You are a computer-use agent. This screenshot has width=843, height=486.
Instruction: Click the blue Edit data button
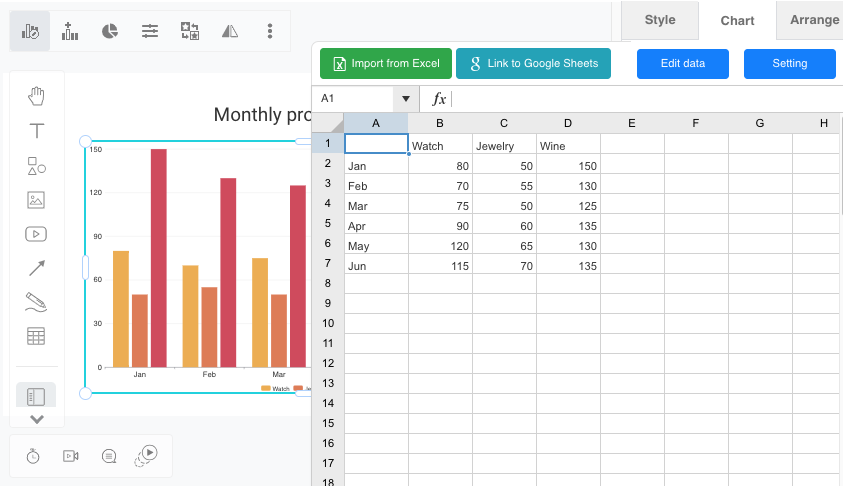click(683, 64)
